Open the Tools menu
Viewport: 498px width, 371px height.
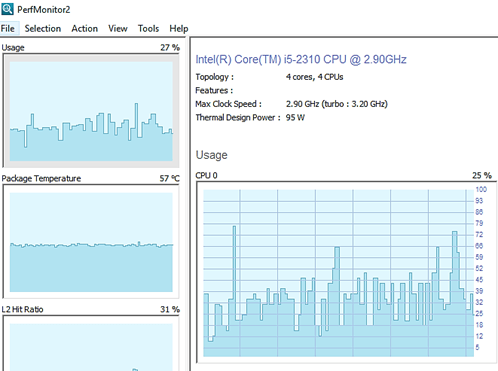tap(148, 29)
